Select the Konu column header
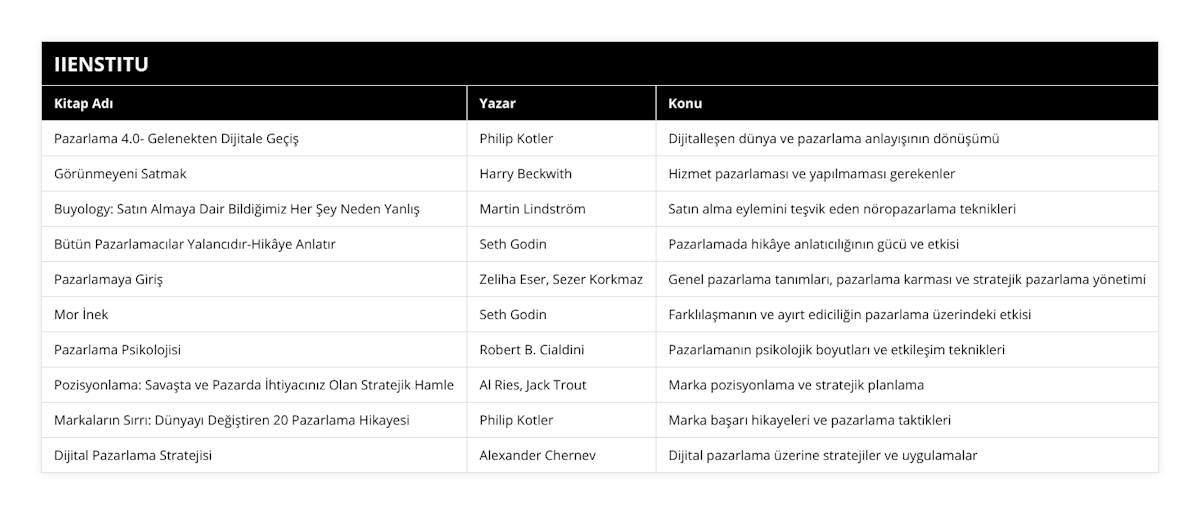1200x514 pixels. (x=685, y=103)
